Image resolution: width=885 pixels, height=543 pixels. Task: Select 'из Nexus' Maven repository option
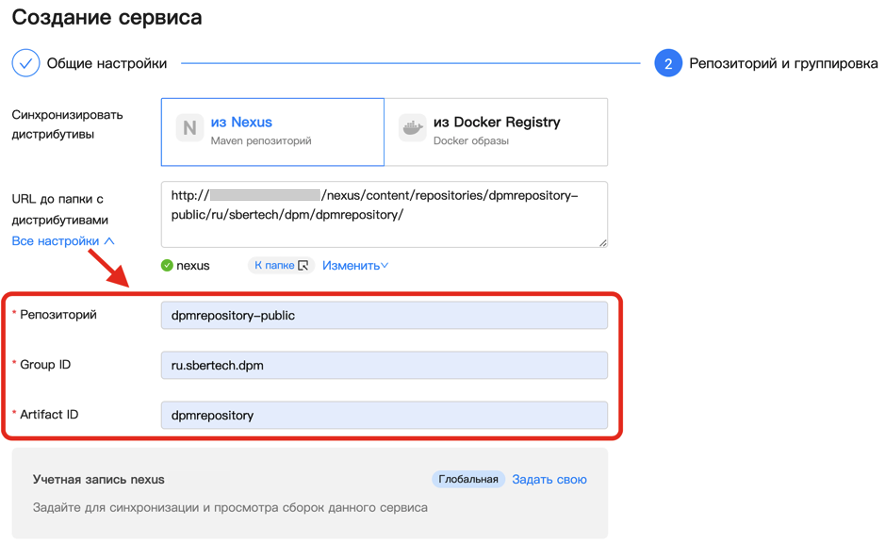272,131
